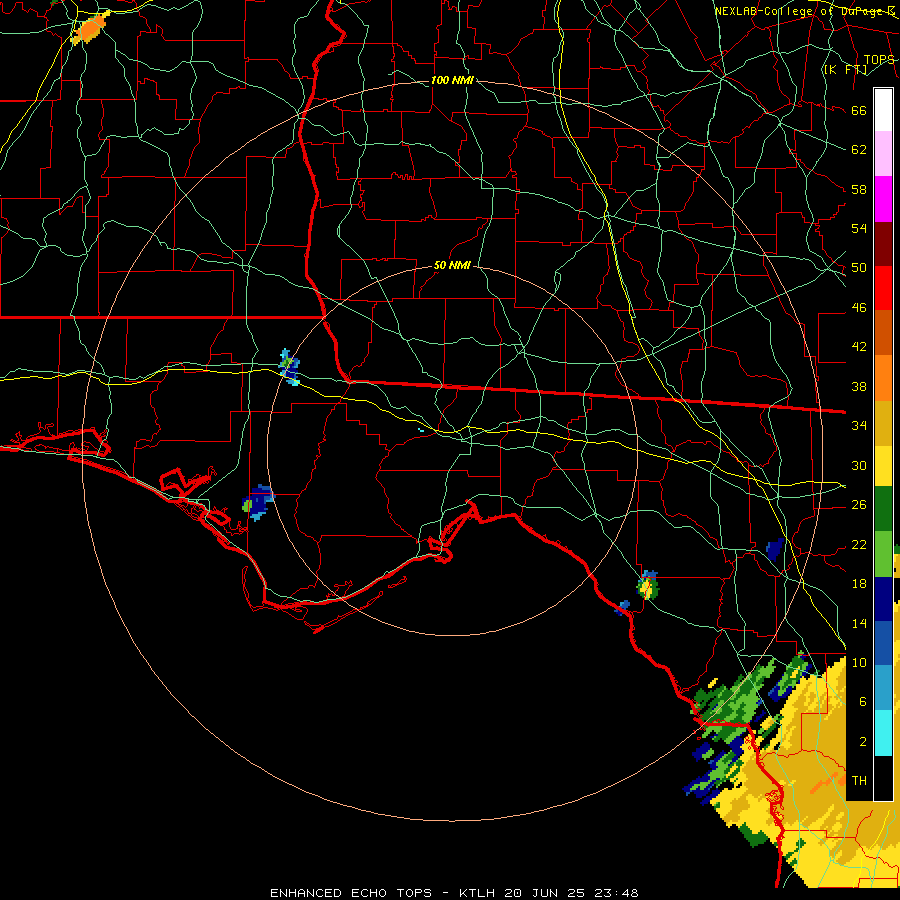Click the dark green legend swatch
The height and width of the screenshot is (900, 900).
click(x=883, y=509)
